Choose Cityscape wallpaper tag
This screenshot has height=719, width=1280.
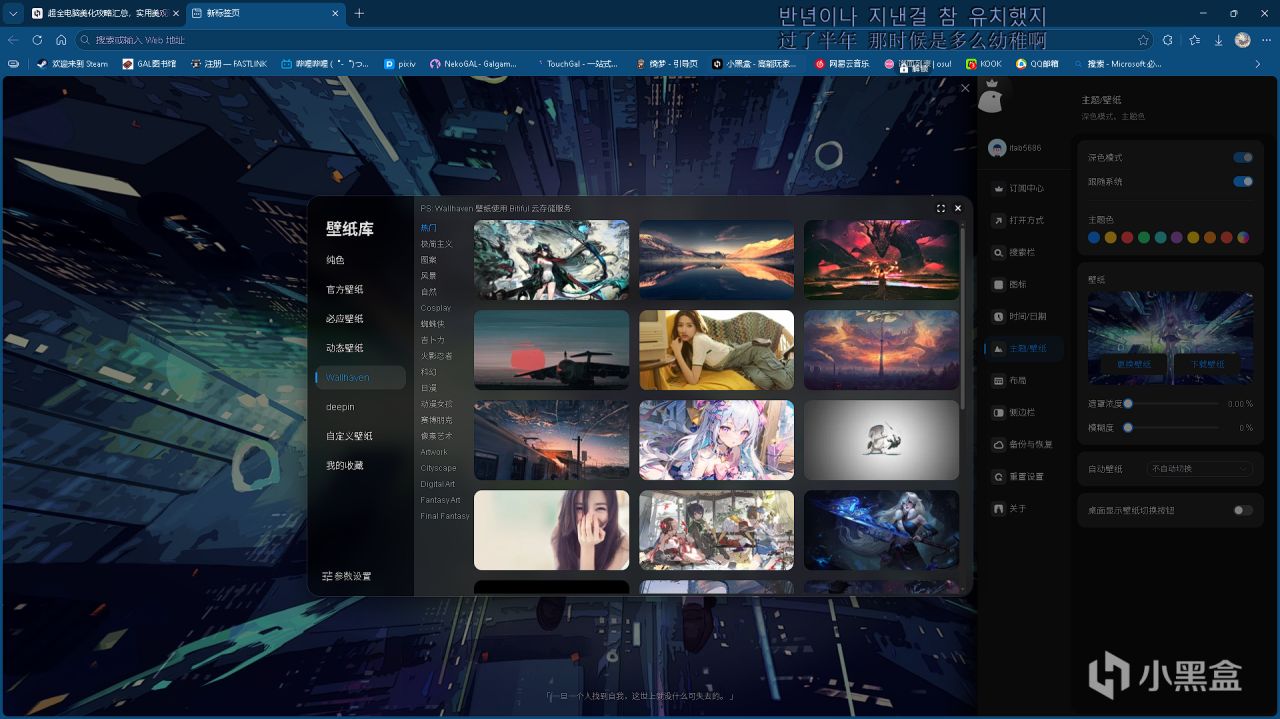coord(438,468)
